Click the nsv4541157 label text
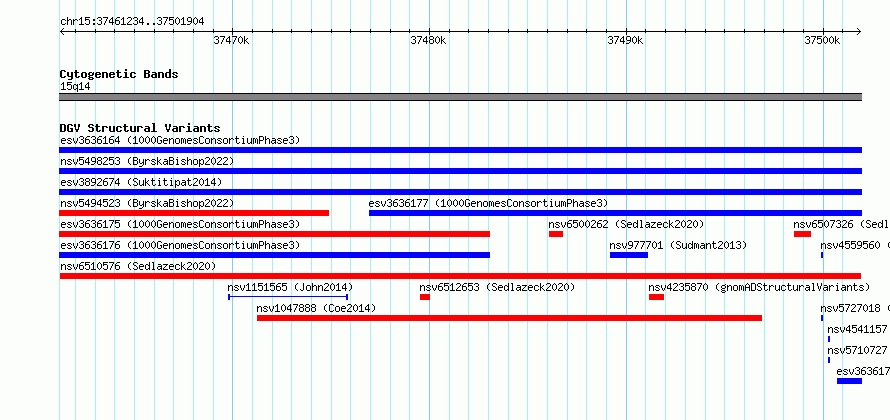The image size is (890, 420). click(858, 329)
